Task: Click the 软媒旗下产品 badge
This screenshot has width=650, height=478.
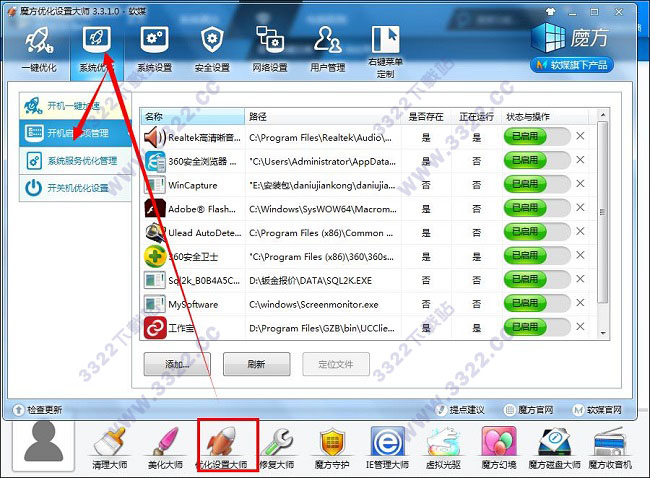Action: click(x=572, y=65)
